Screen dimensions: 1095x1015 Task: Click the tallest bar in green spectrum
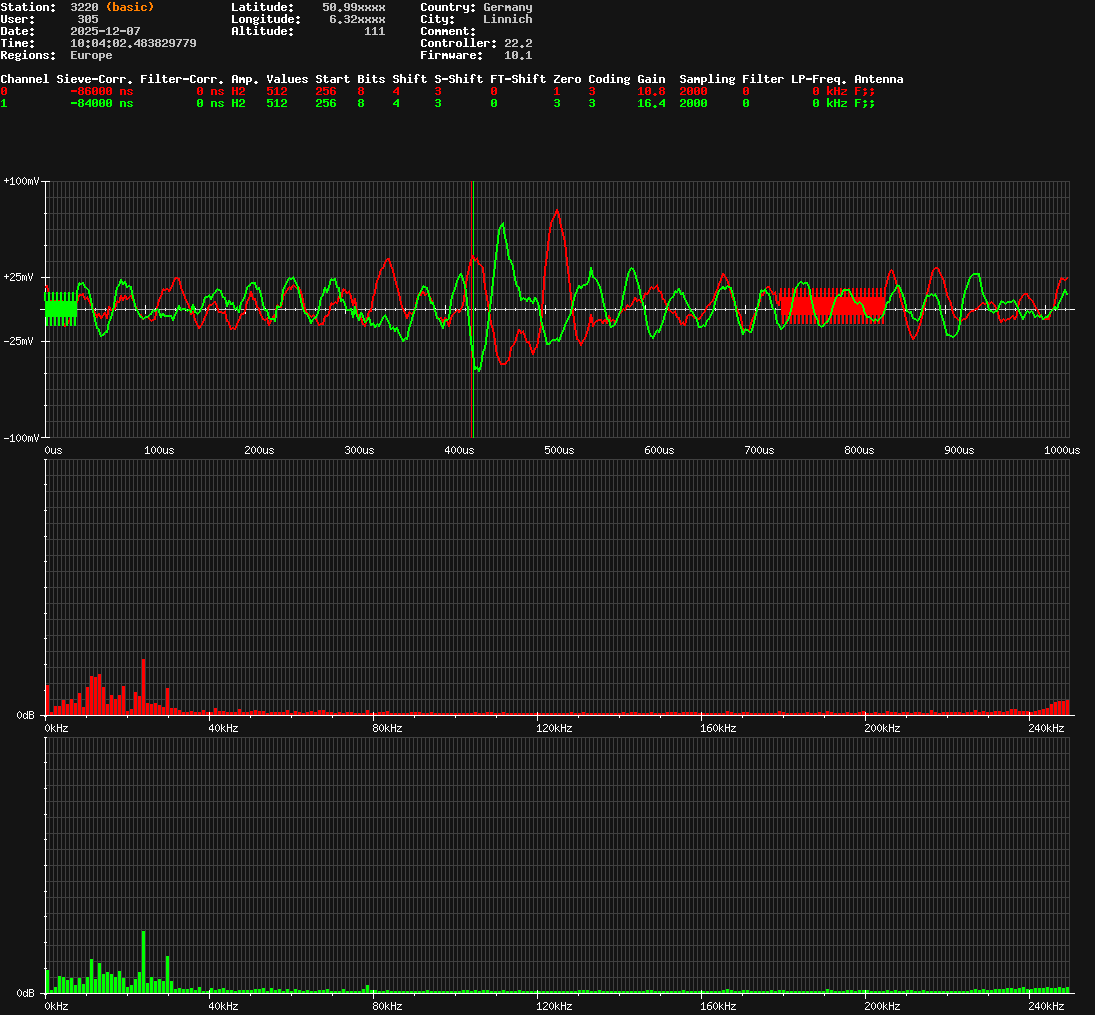(143, 960)
